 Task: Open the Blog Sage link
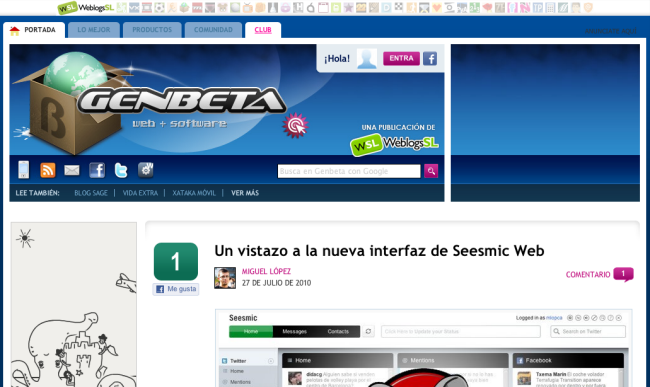[x=91, y=193]
